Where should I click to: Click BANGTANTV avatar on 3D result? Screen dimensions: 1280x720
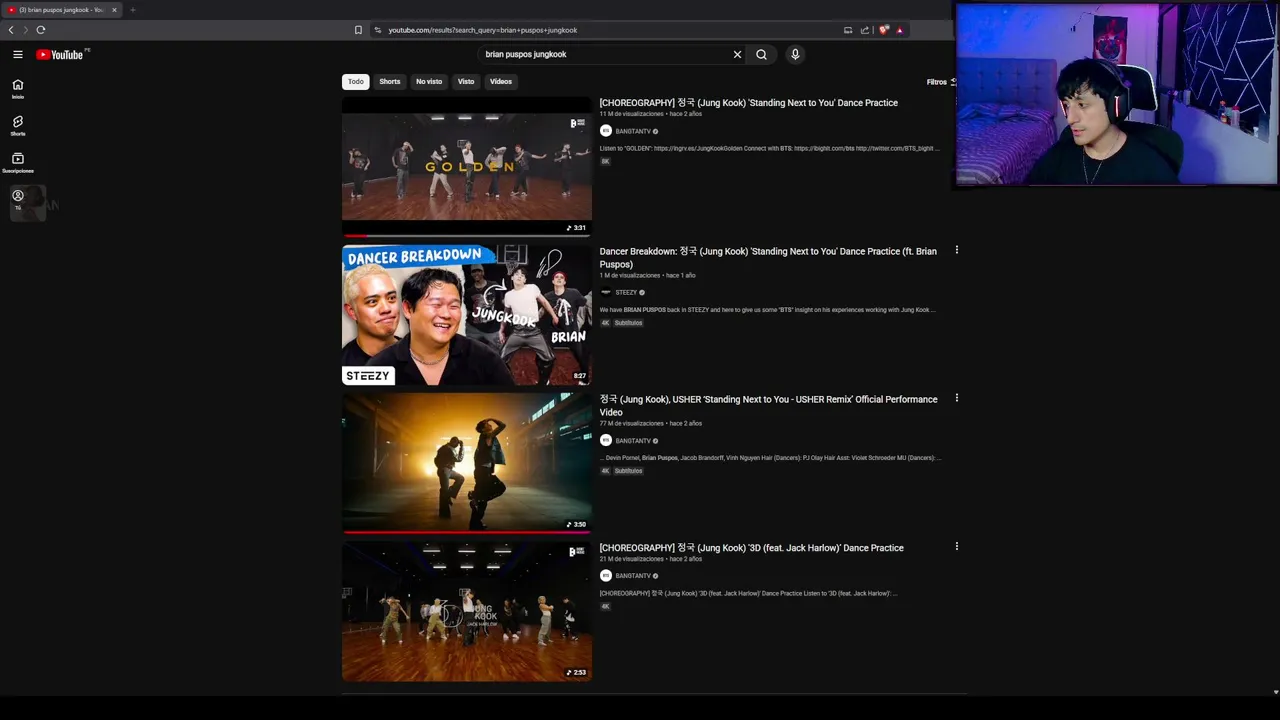605,576
